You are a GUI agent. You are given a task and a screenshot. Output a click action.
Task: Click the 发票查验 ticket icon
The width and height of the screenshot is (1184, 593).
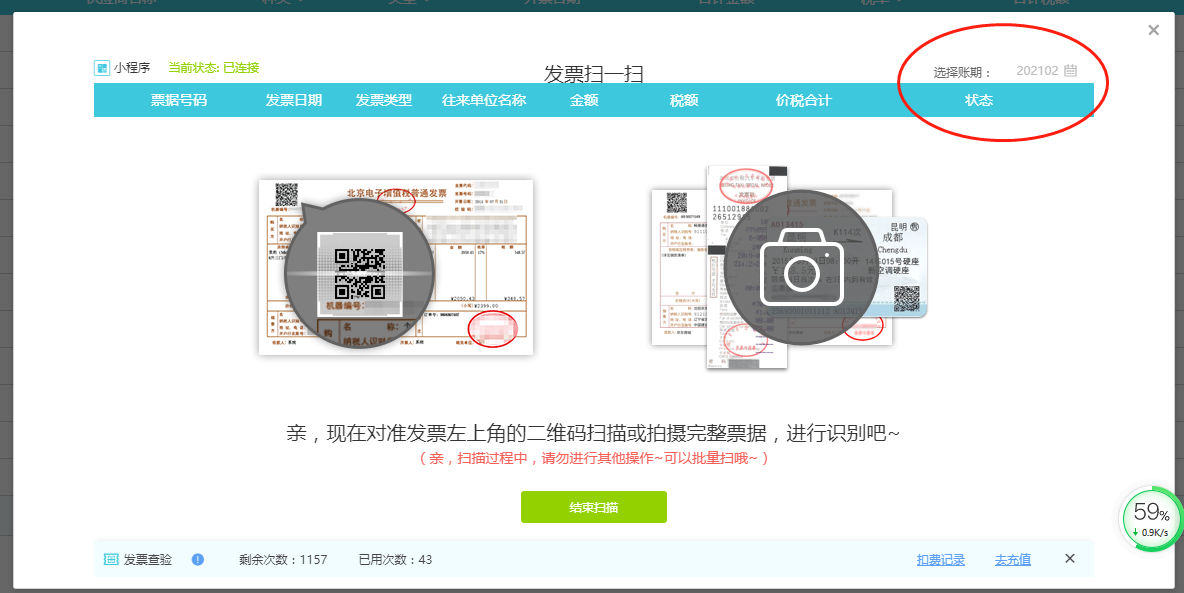[x=111, y=560]
